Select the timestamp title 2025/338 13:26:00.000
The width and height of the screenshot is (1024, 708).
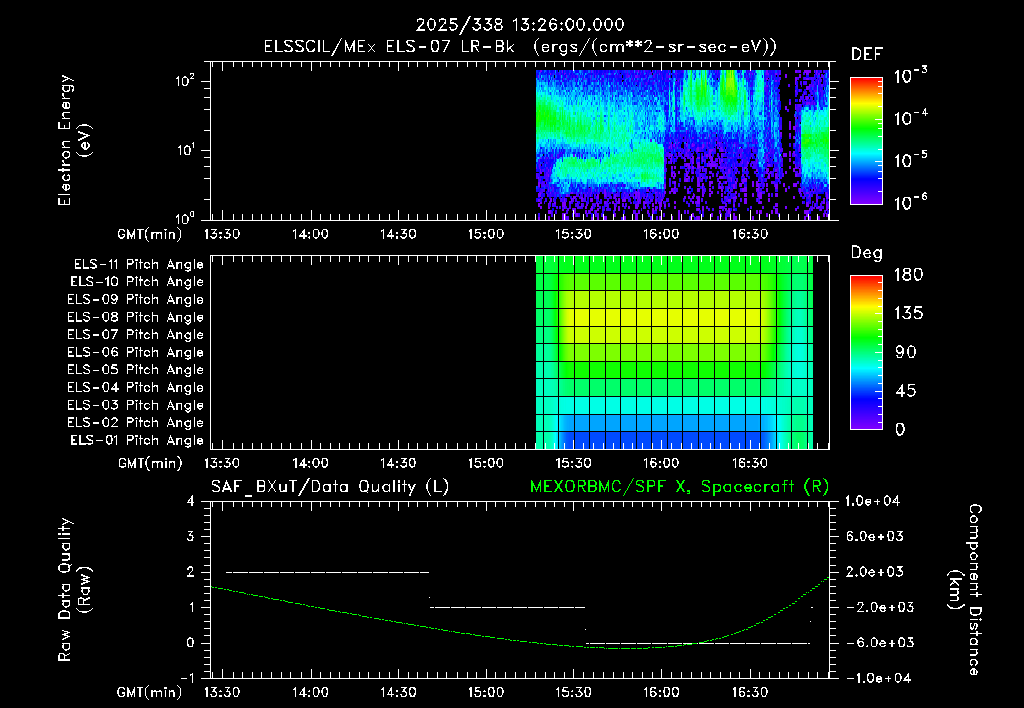click(x=520, y=25)
